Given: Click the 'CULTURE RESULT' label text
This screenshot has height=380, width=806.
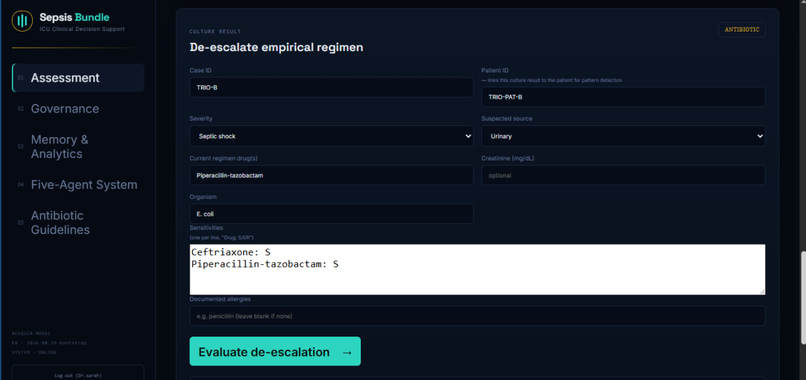Looking at the screenshot, I should coord(215,32).
